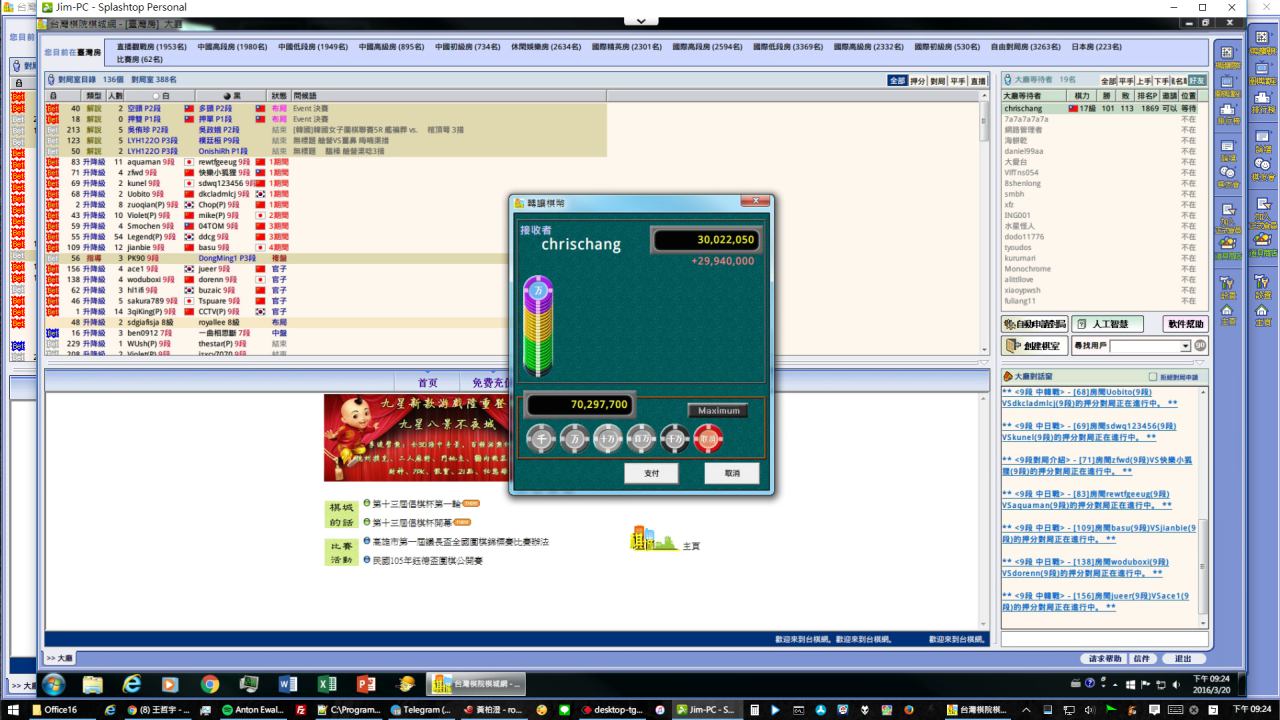Open the remote desktop Start orb
1280x720 pixels.
click(x=53, y=685)
